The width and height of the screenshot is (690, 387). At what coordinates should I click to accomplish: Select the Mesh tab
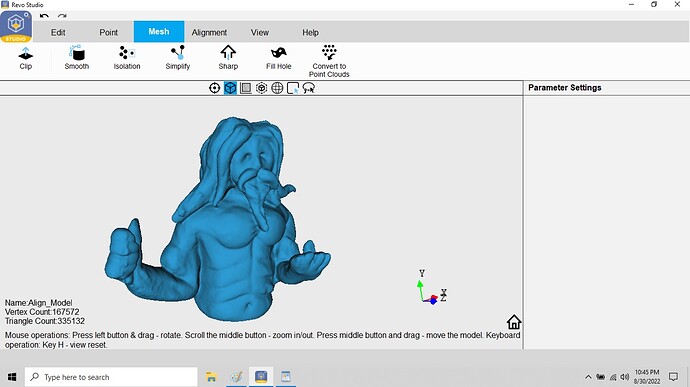(x=159, y=31)
